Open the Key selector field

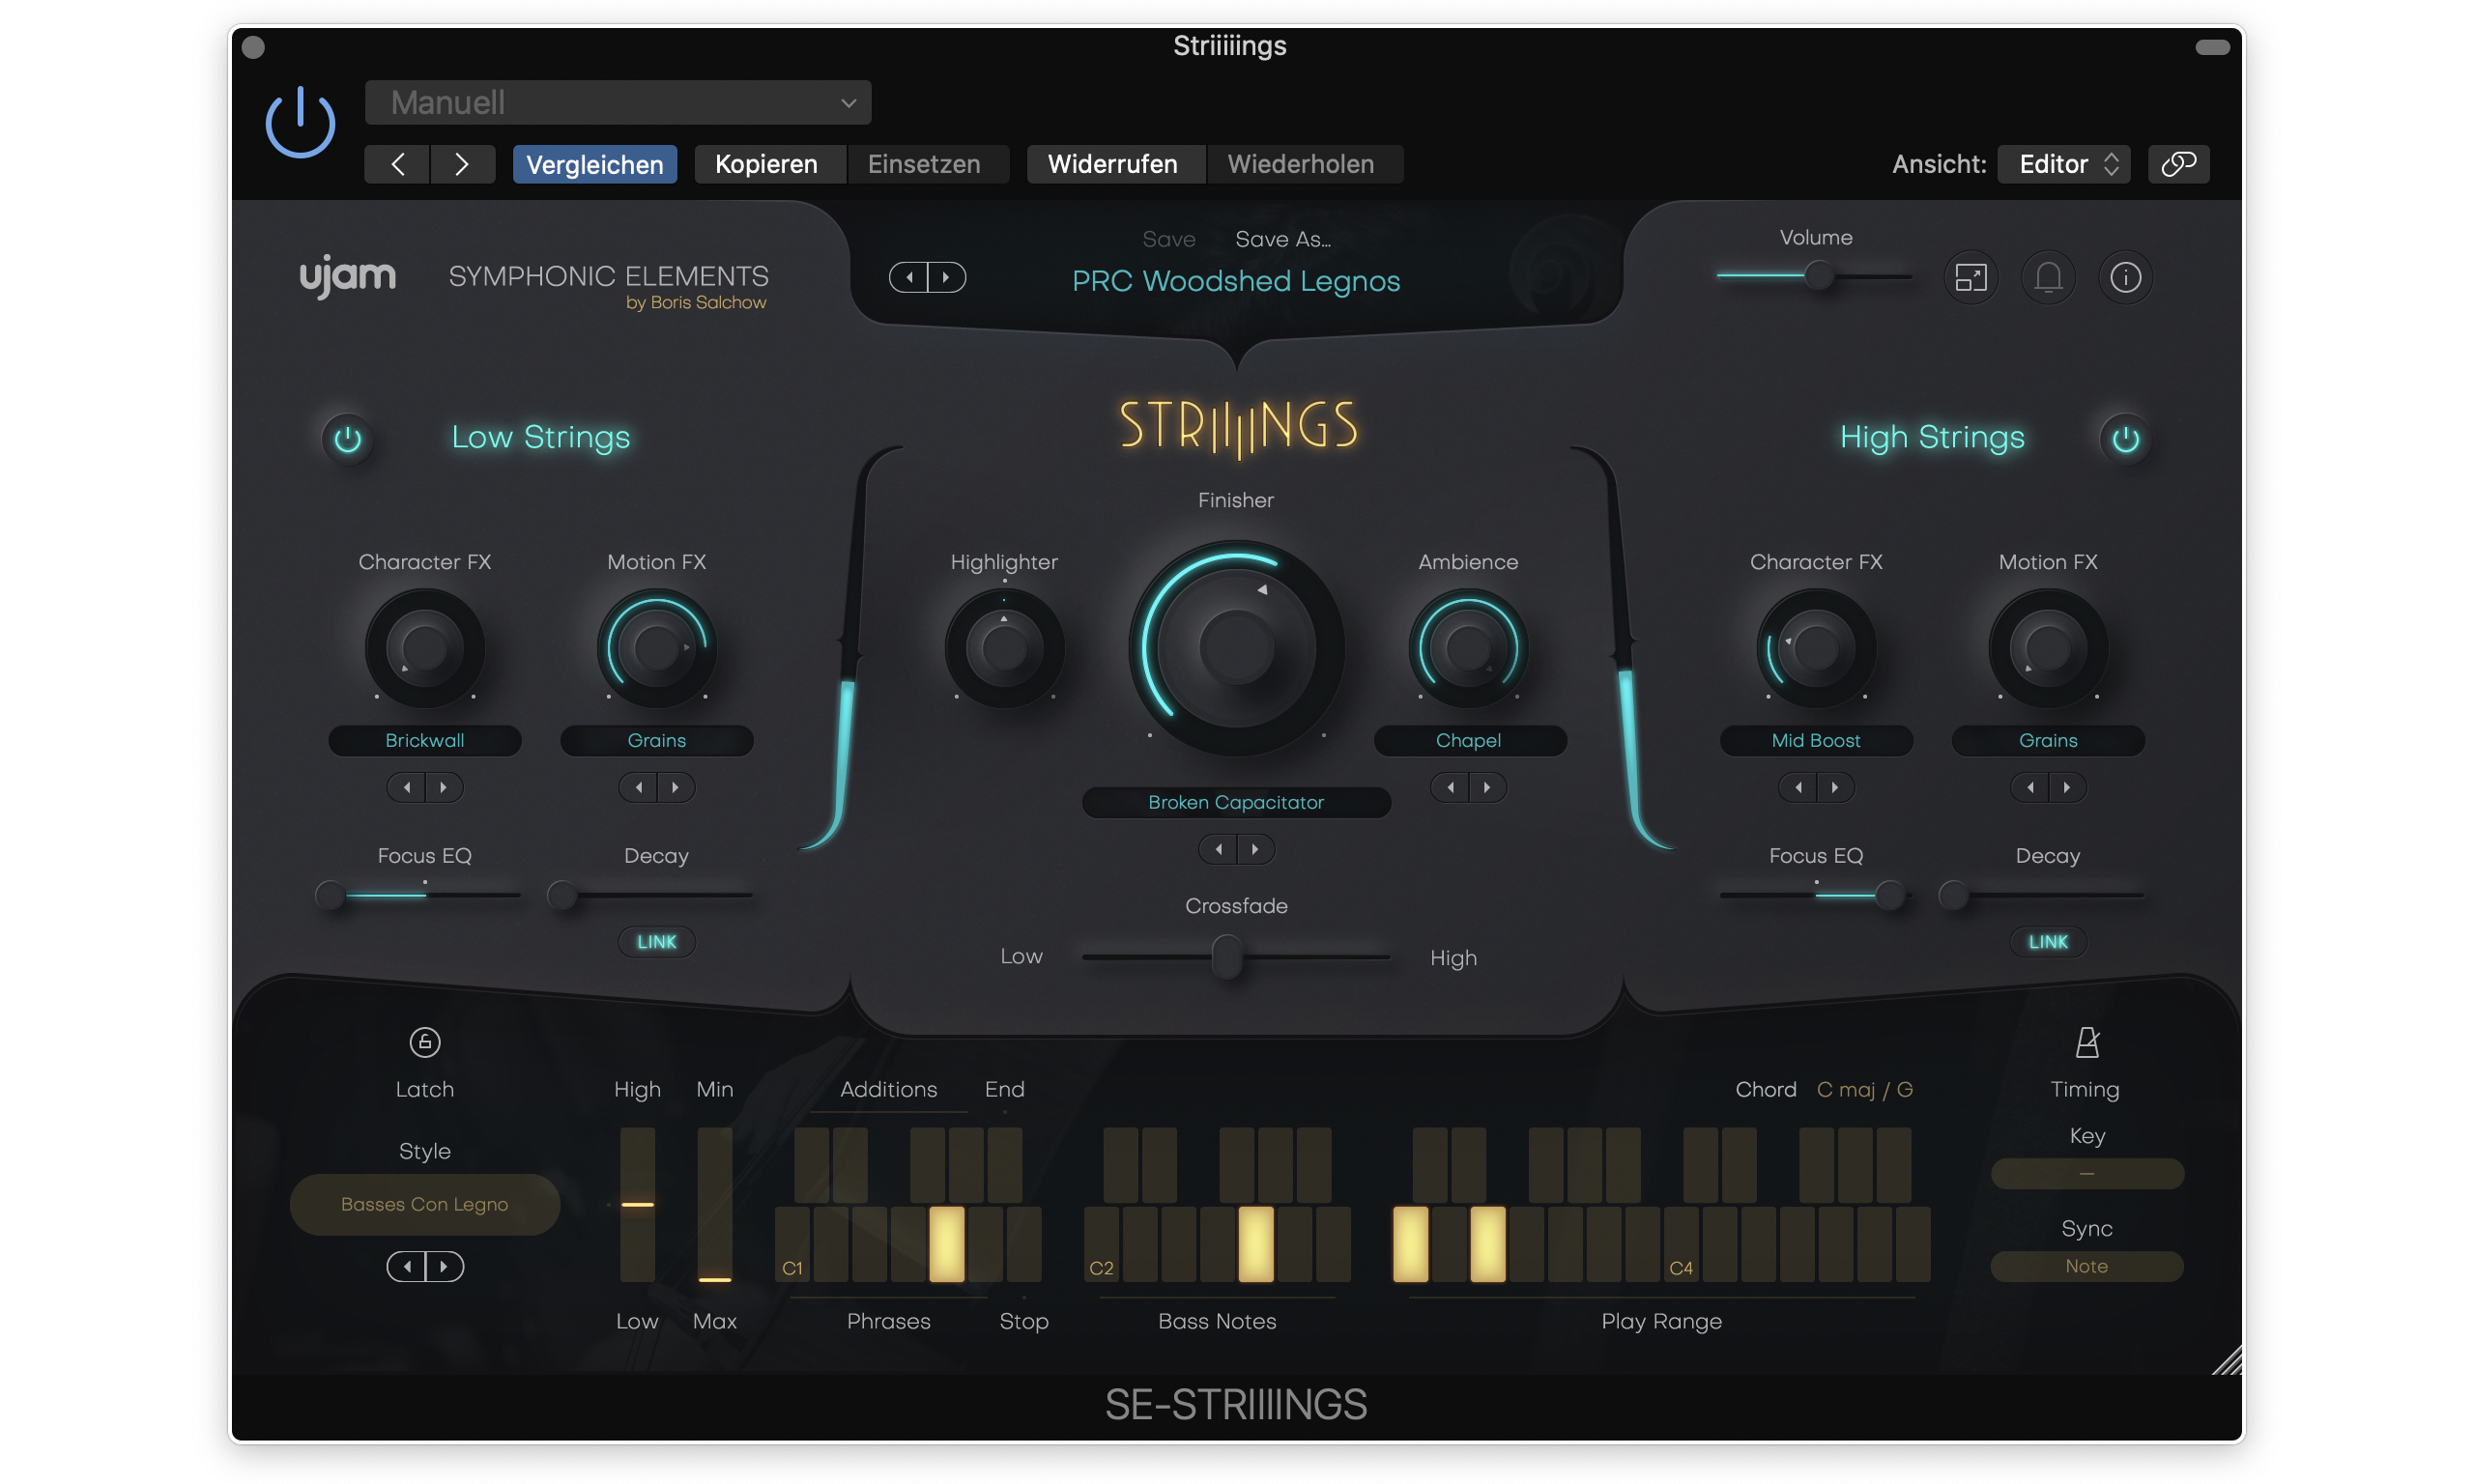[2087, 1173]
